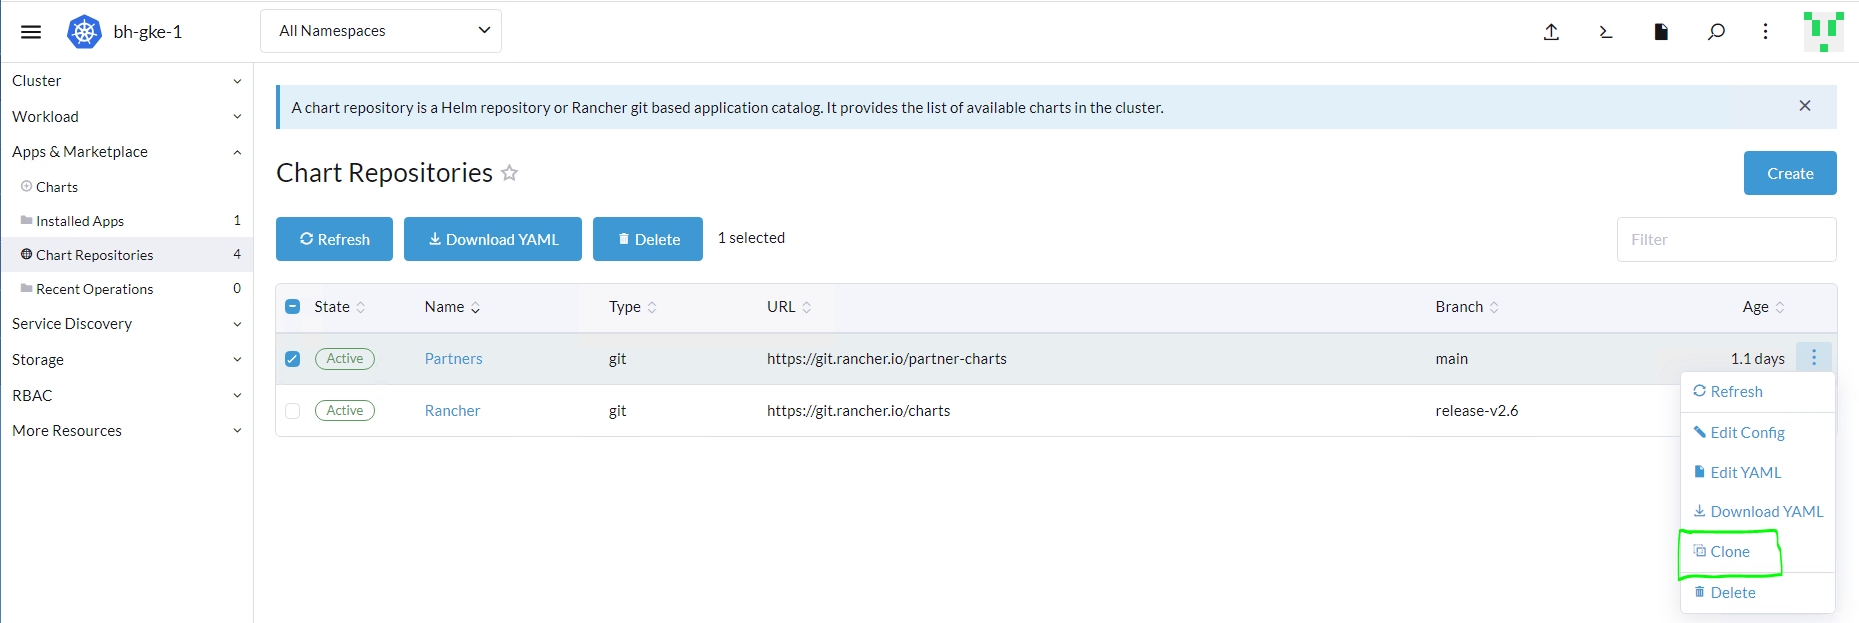Close the chart repository info banner
1859x623 pixels.
point(1805,106)
